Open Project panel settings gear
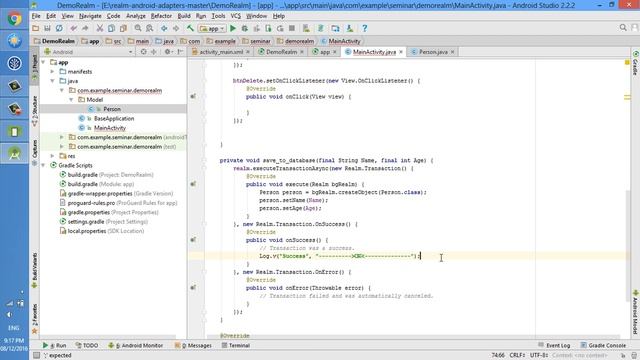The image size is (640, 360). click(167, 52)
